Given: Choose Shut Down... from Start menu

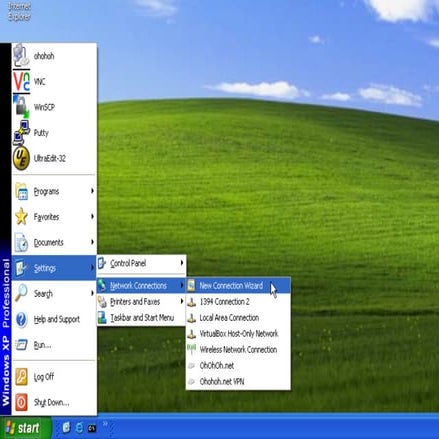Looking at the screenshot, I should click(54, 402).
